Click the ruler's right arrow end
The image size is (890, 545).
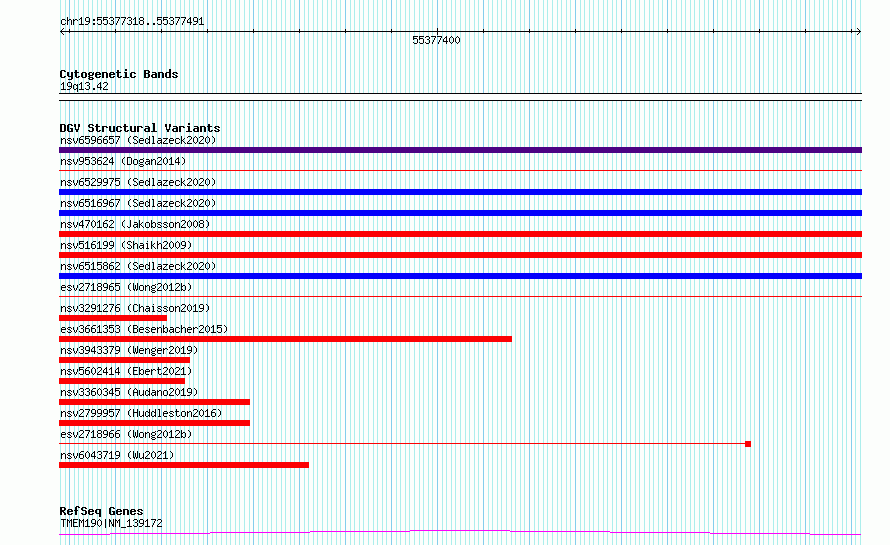[858, 32]
